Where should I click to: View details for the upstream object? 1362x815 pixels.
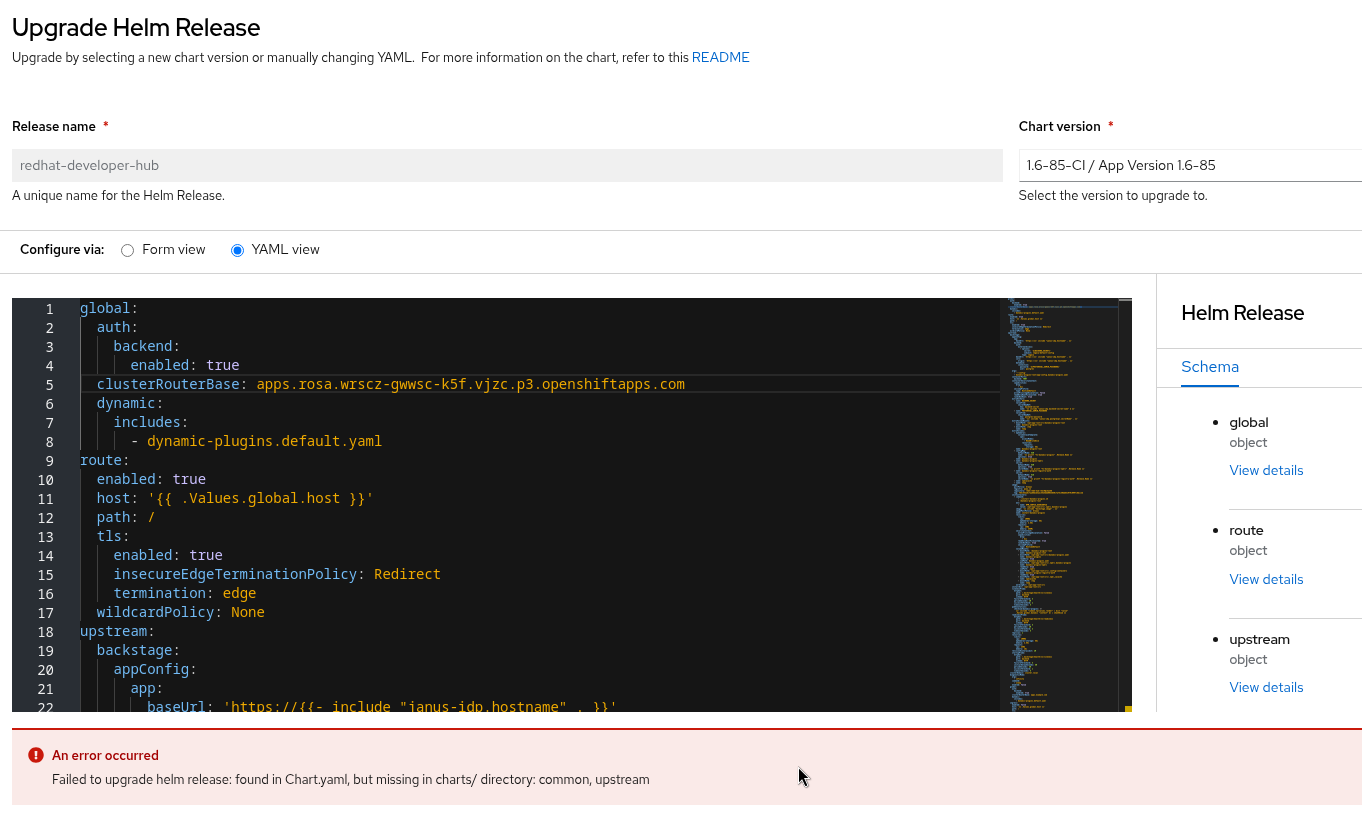click(1265, 688)
